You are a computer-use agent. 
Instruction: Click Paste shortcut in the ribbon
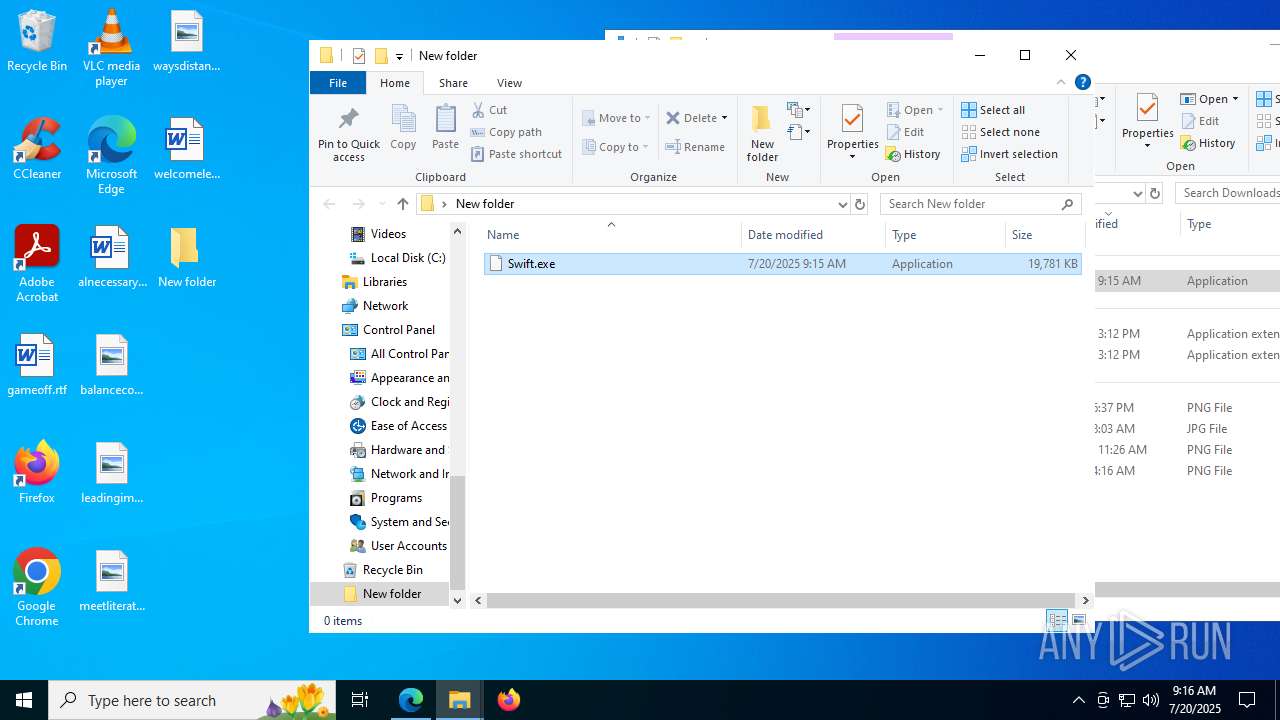tap(516, 154)
